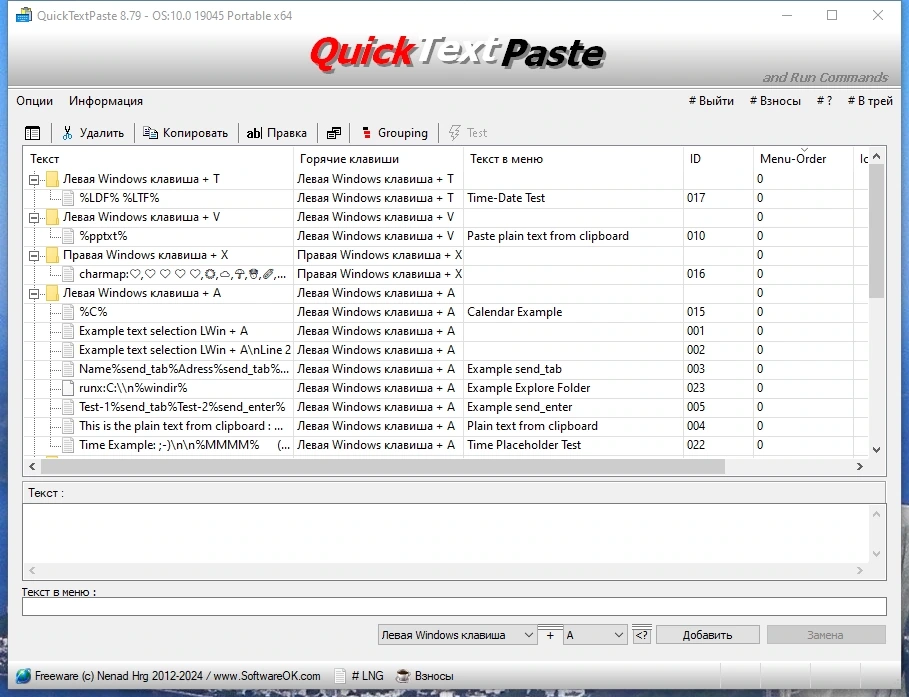Click the list's scroll down arrow
Image resolution: width=909 pixels, height=697 pixels.
pos(877,449)
